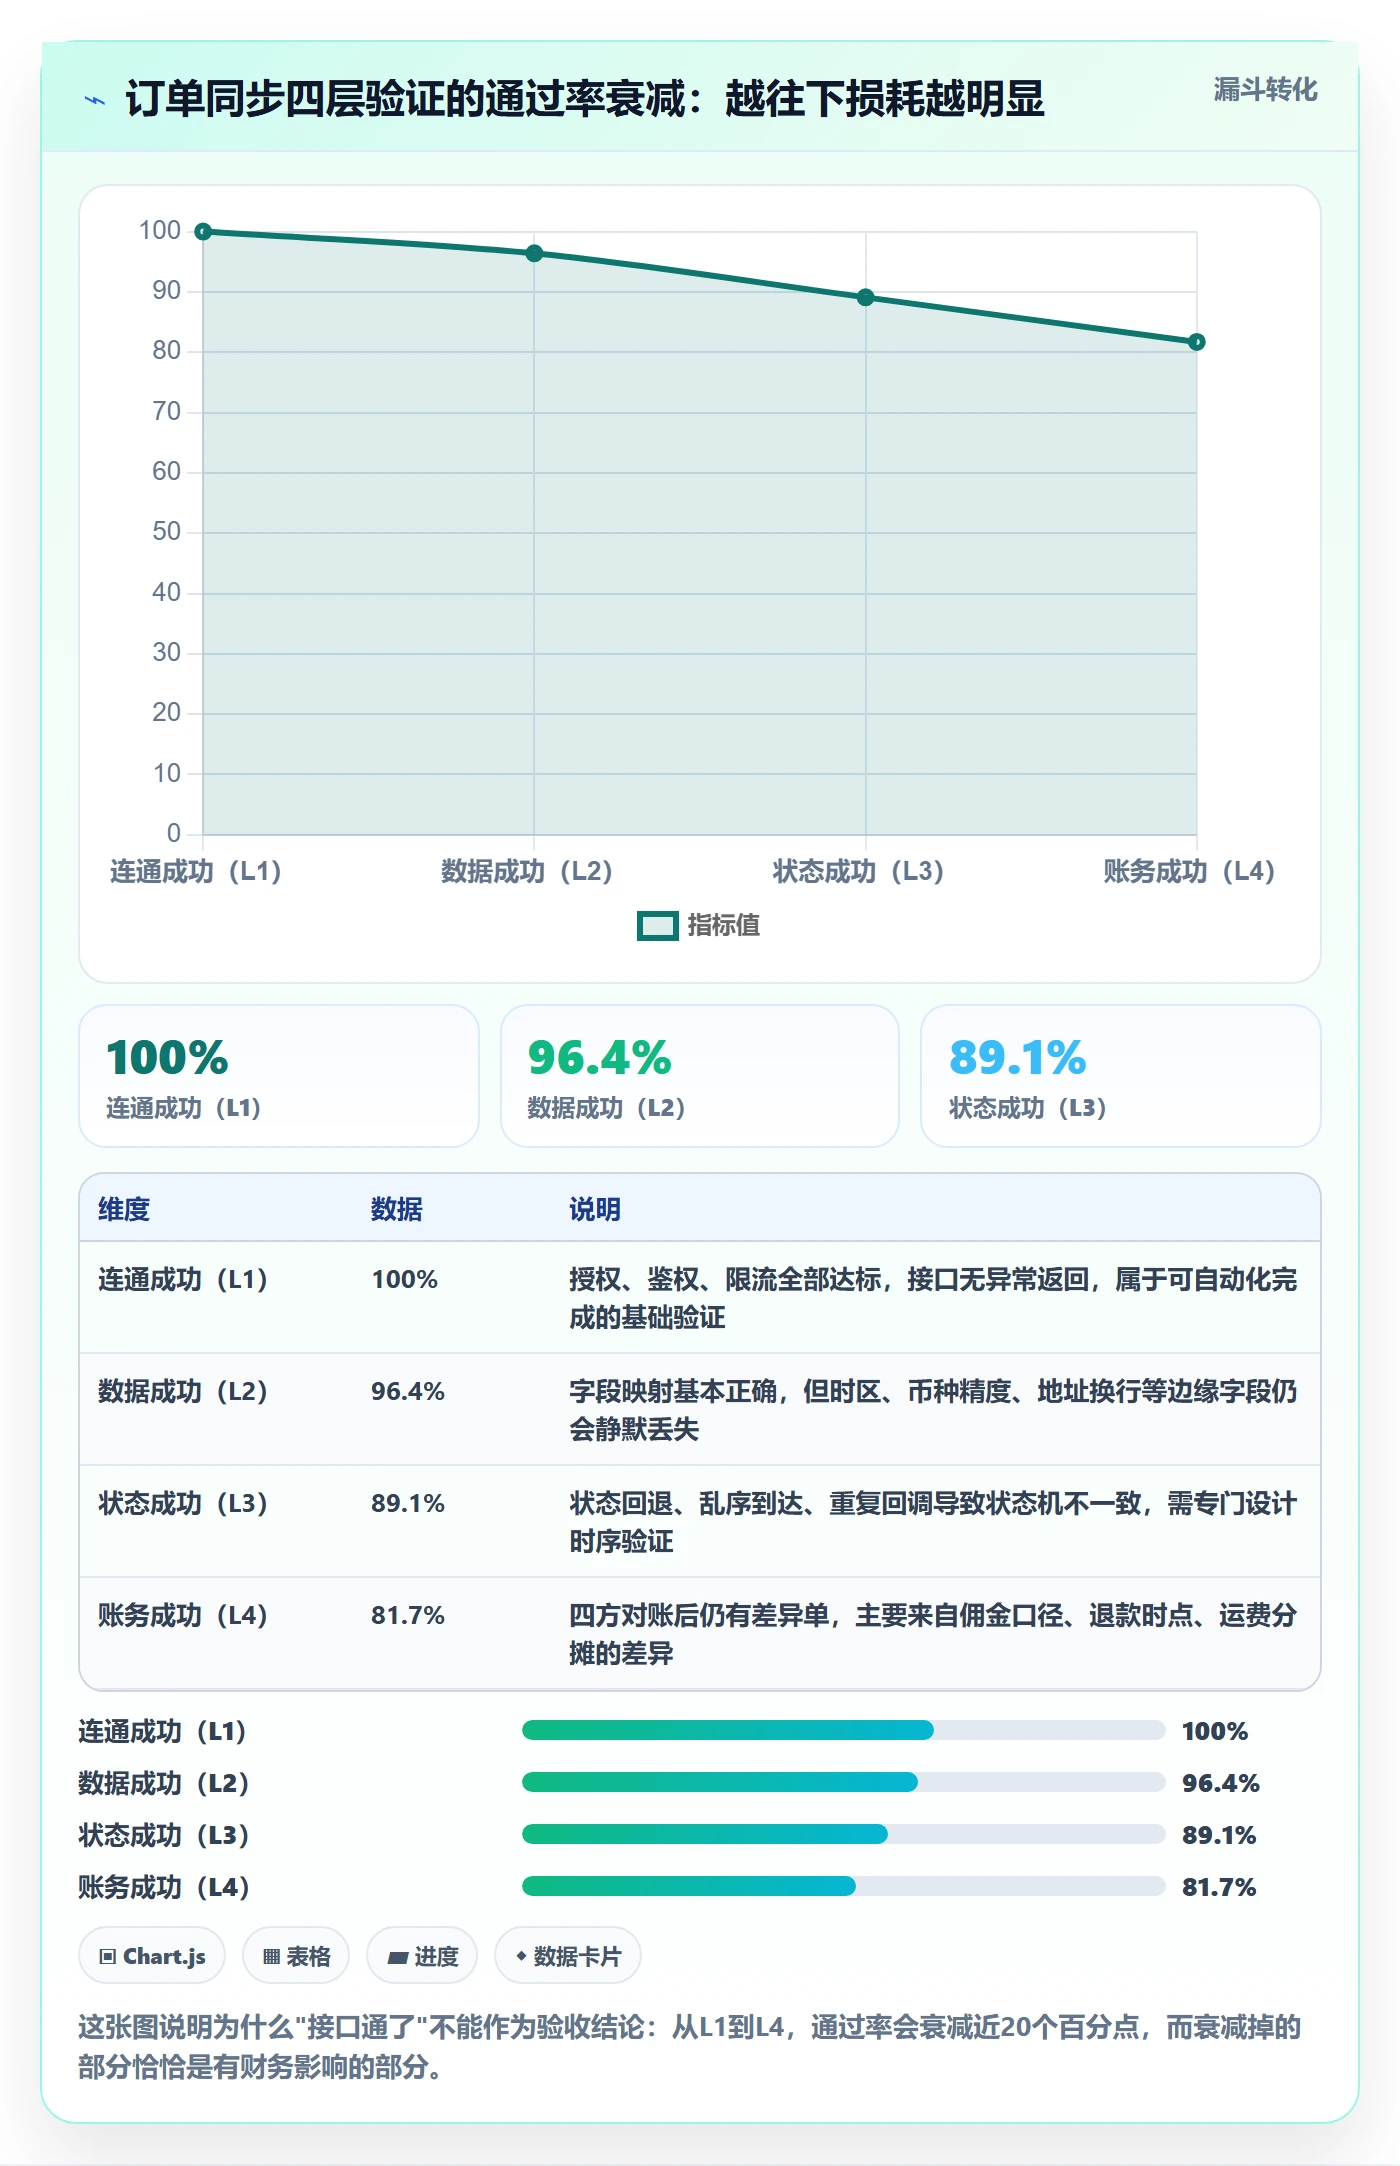Click the 数据成功（L2）progress bar

[x=844, y=1782]
